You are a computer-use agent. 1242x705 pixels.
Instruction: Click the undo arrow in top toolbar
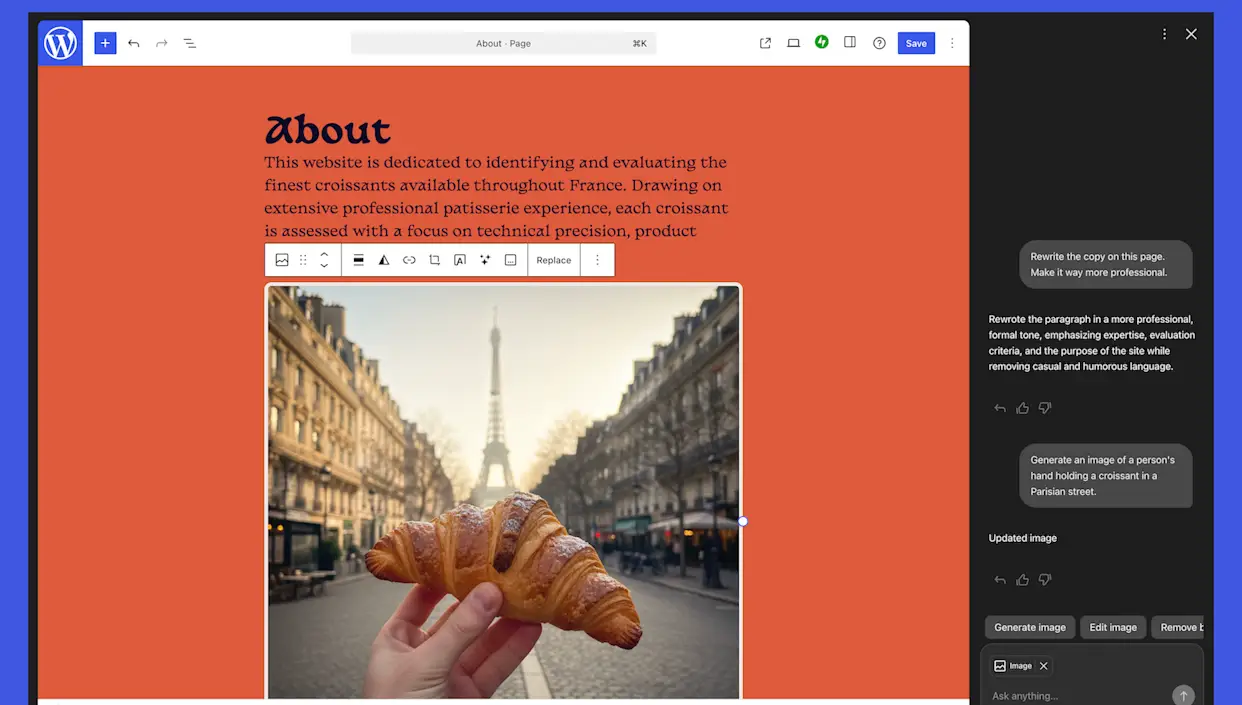[133, 43]
